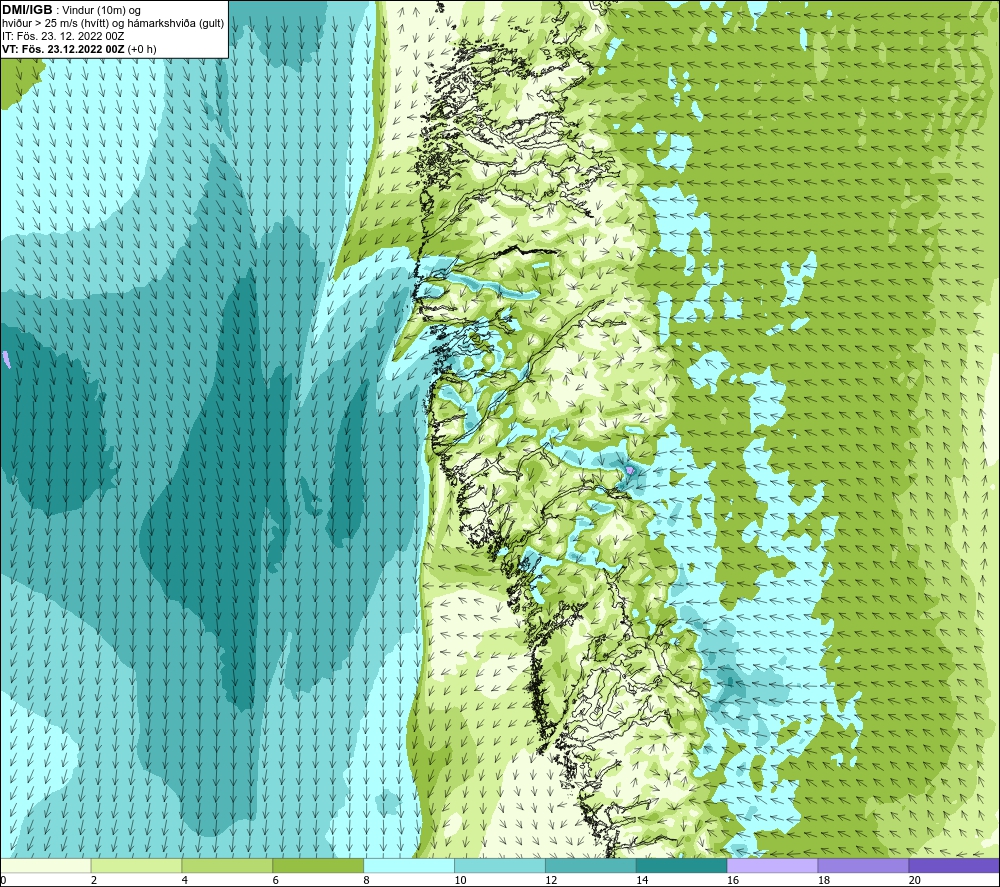Viewport: 1000px width, 887px height.
Task: Click the '14' scale label
Action: click(642, 880)
